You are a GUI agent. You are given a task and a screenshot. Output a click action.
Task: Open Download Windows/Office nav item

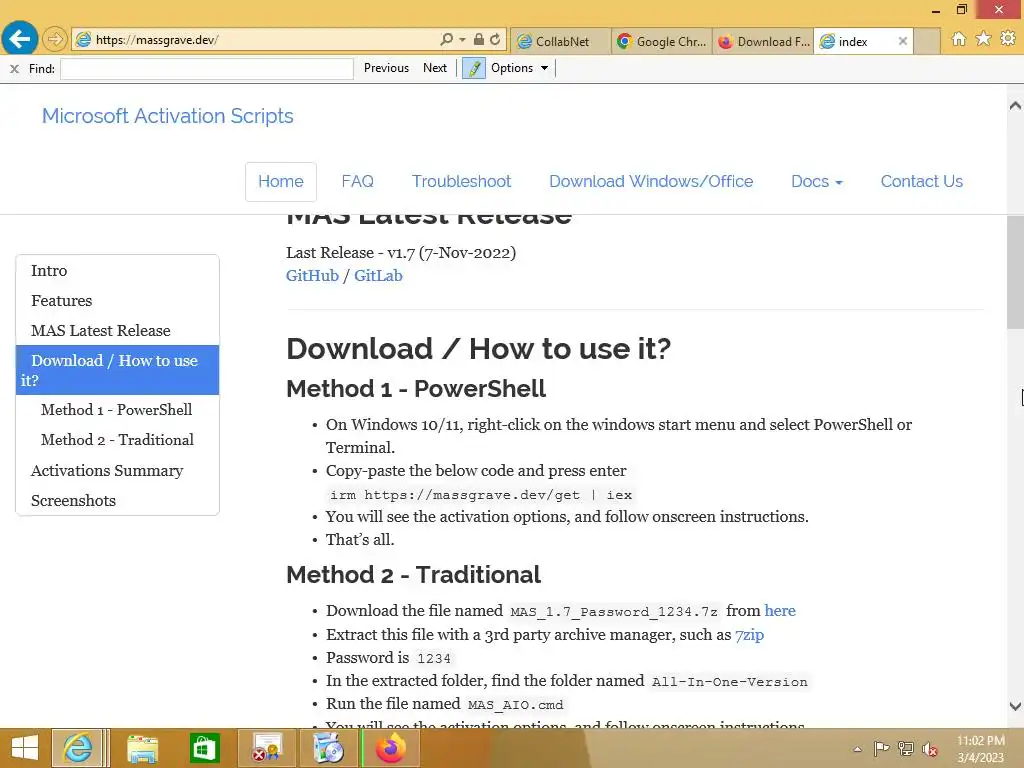point(651,182)
